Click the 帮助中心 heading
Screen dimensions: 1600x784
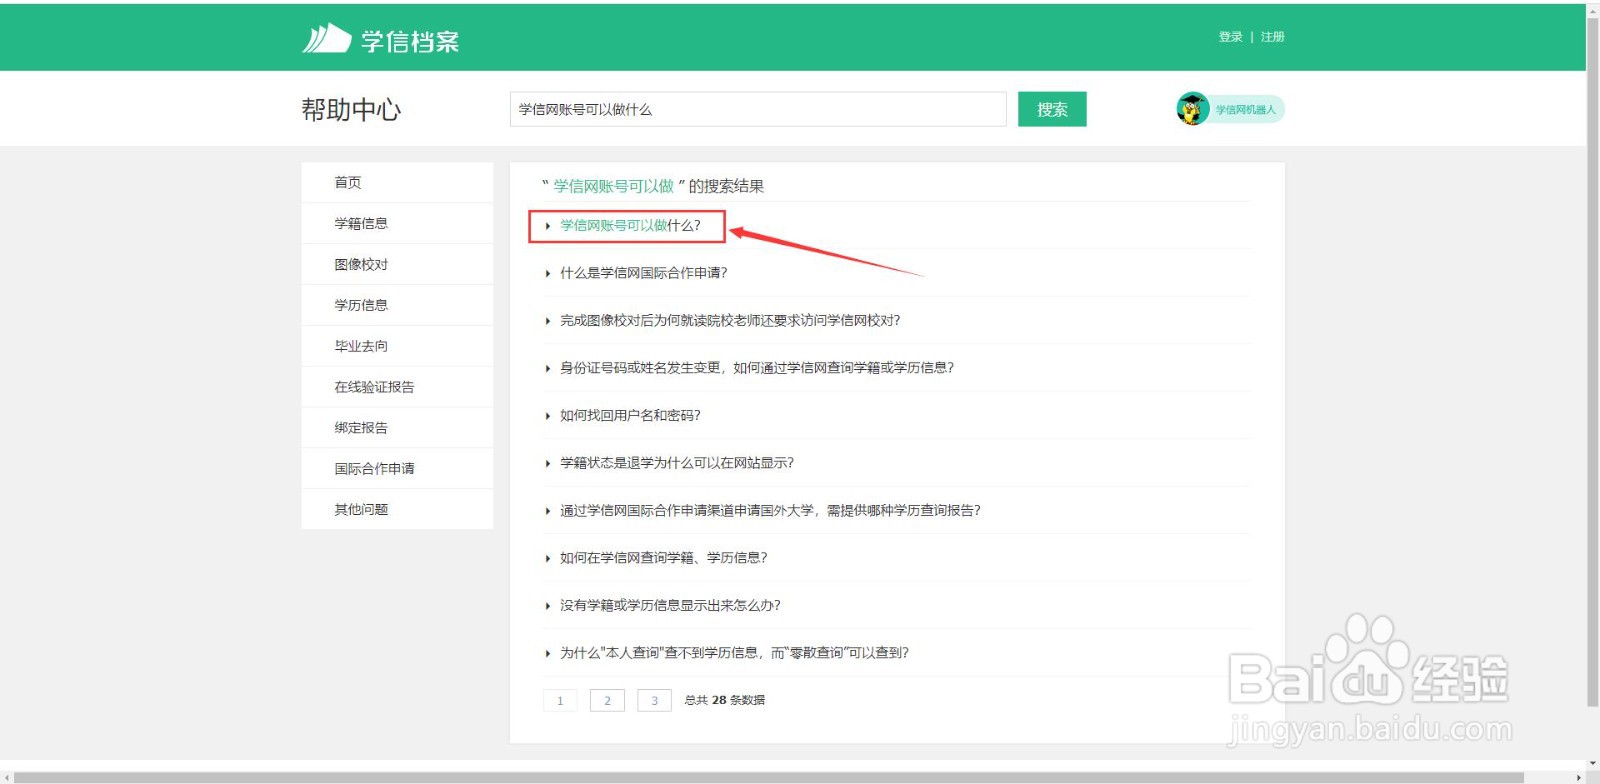[x=351, y=109]
